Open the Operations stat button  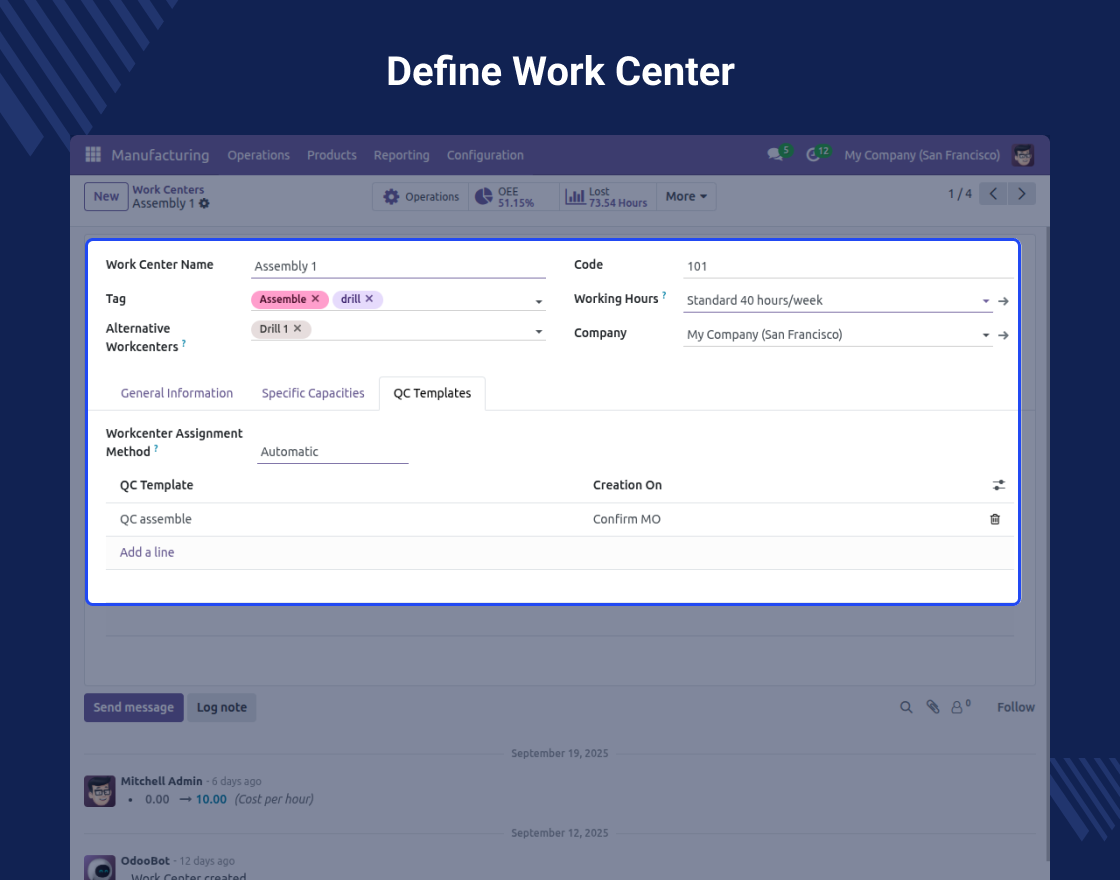[x=421, y=196]
